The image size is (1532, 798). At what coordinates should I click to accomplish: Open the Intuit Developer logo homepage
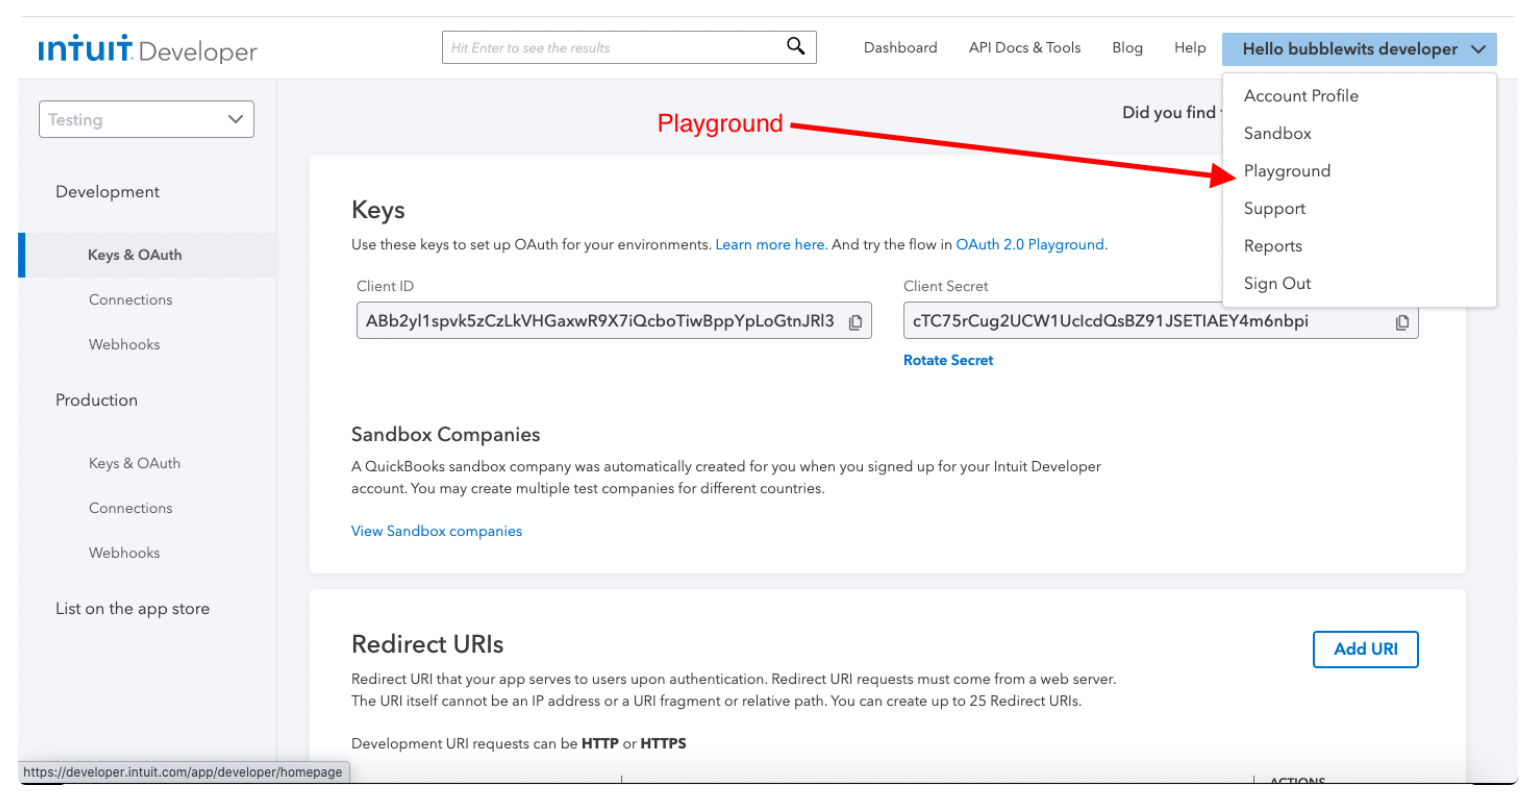point(148,49)
